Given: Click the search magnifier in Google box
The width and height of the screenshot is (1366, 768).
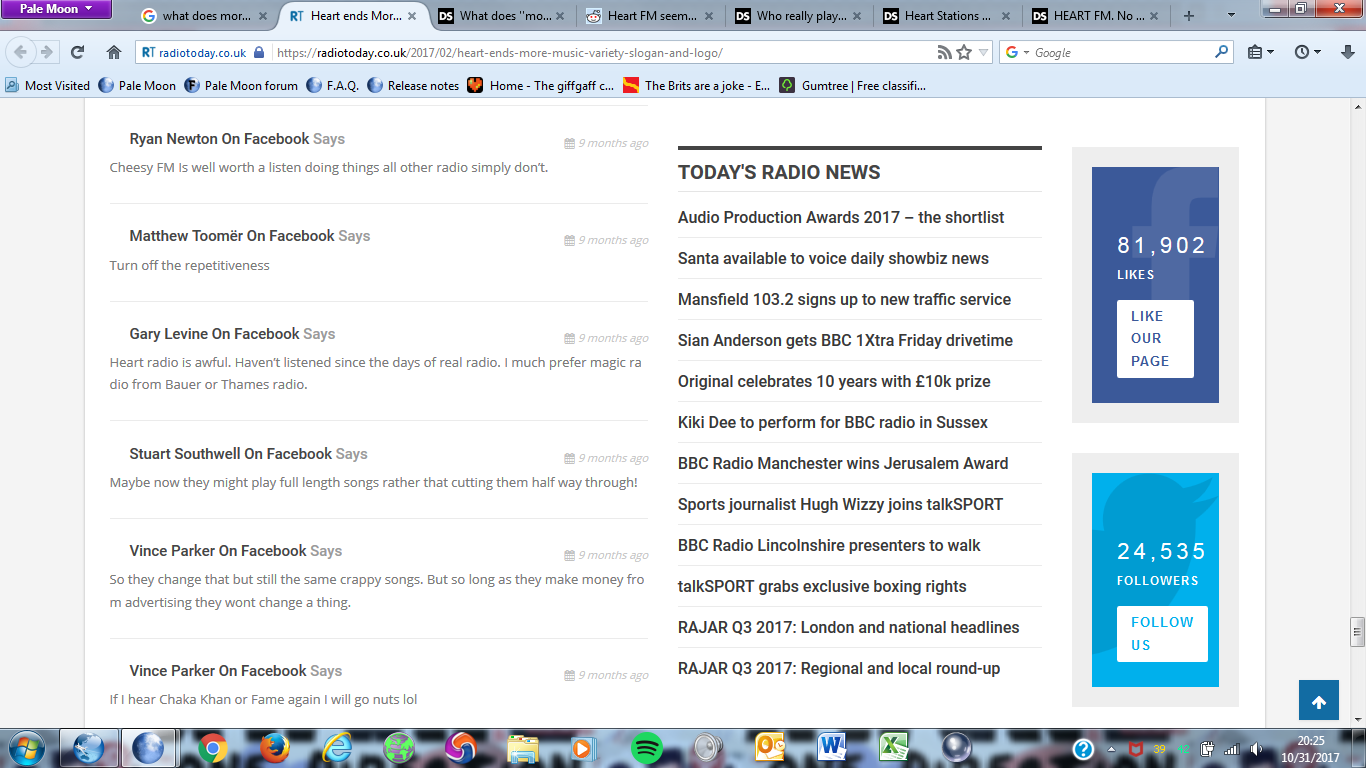Looking at the screenshot, I should click(x=1221, y=52).
